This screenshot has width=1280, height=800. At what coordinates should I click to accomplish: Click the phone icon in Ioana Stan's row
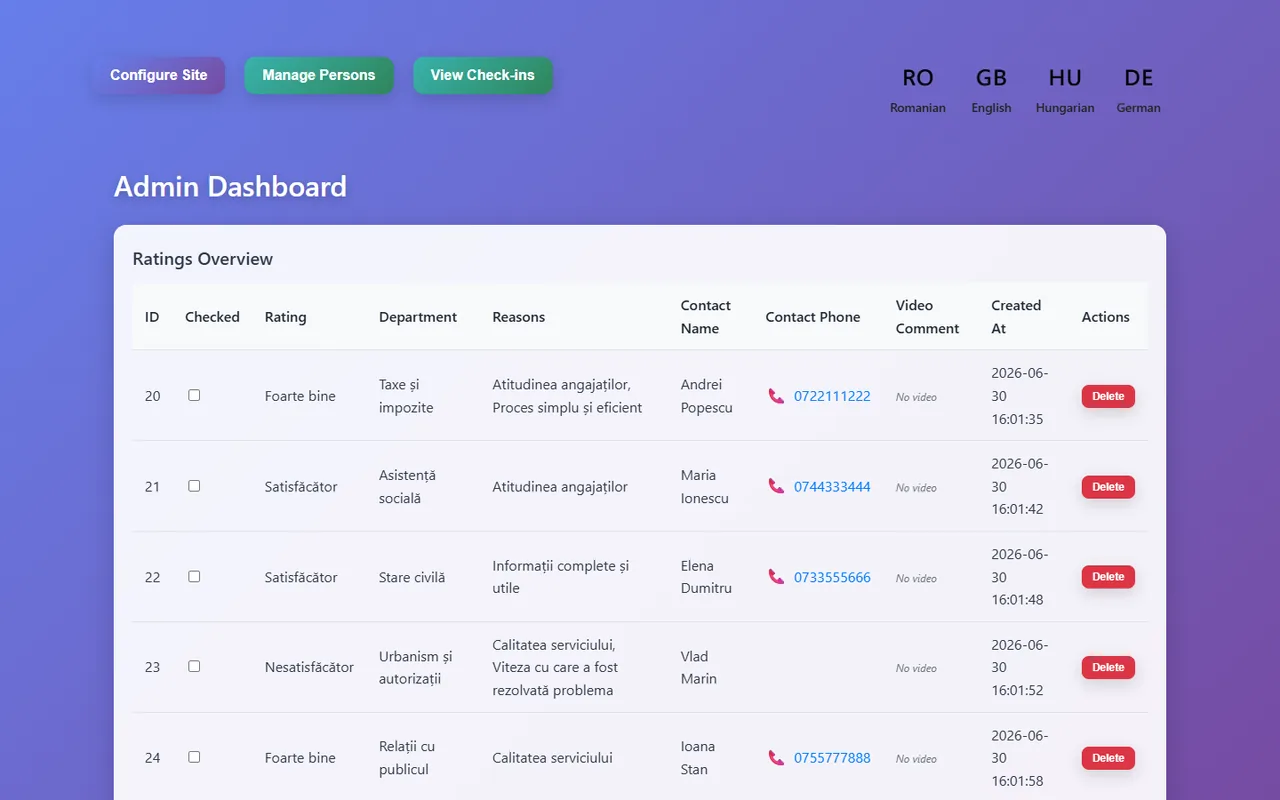[776, 758]
